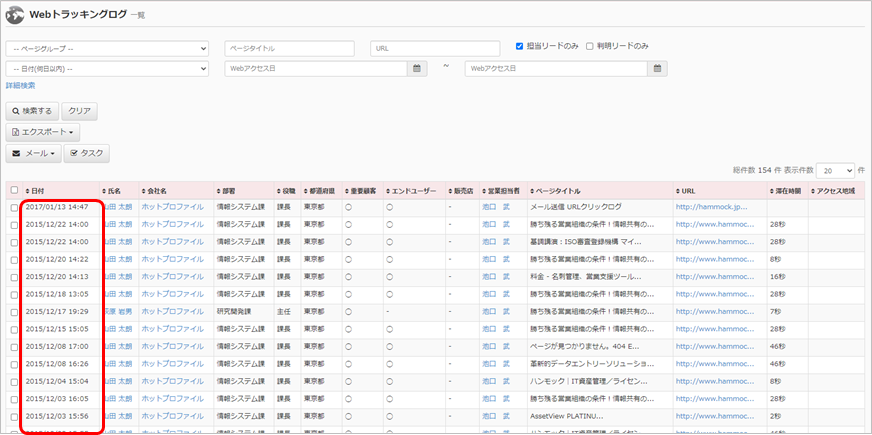Select the 研究開発課 department cell
This screenshot has height=435, width=872.
click(x=234, y=311)
